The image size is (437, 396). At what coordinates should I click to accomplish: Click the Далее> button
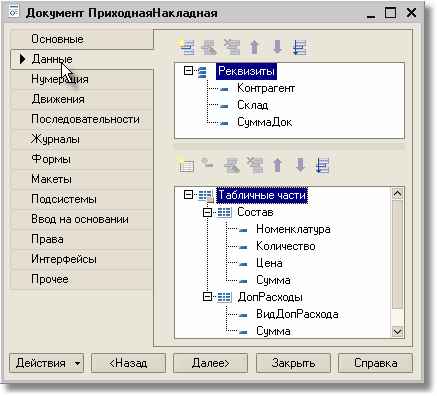pyautogui.click(x=211, y=363)
